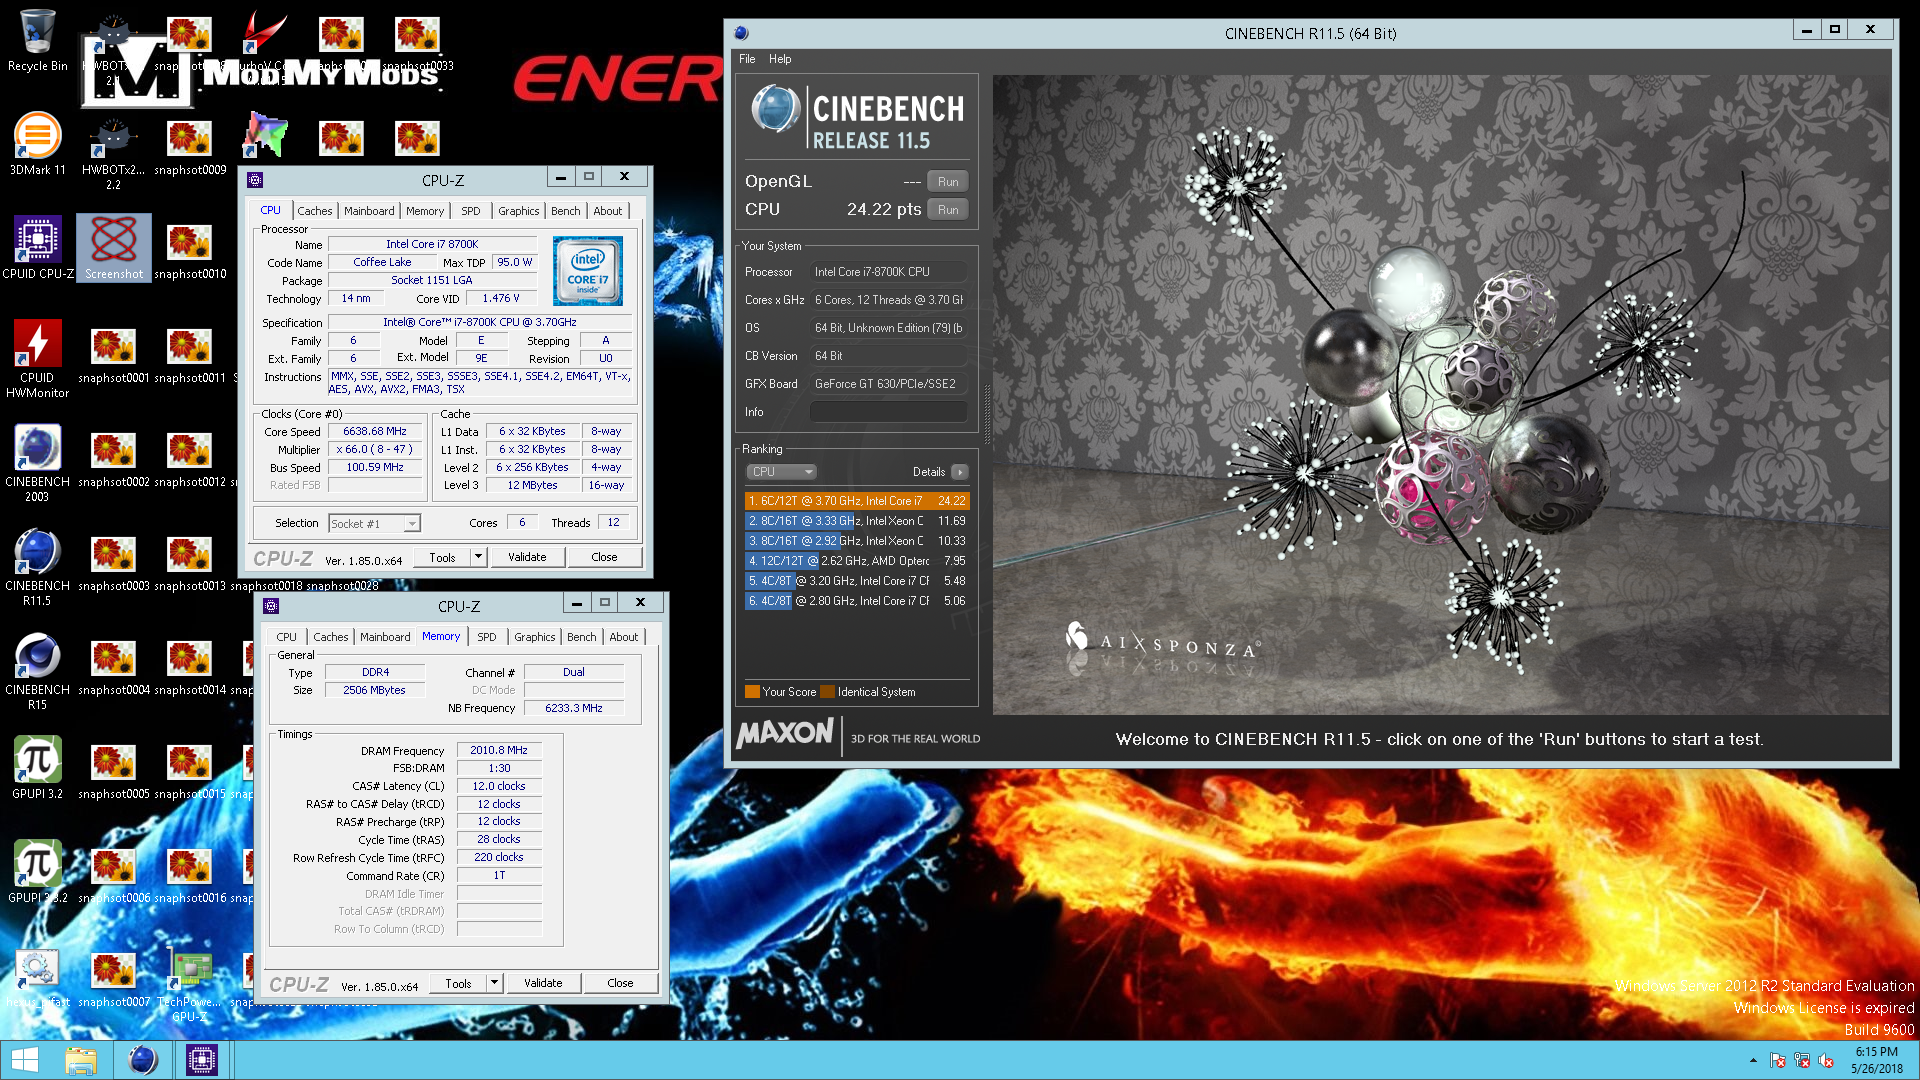Viewport: 1920px width, 1080px height.
Task: Open the 3DMark 11 desktop icon
Action: pos(37,145)
